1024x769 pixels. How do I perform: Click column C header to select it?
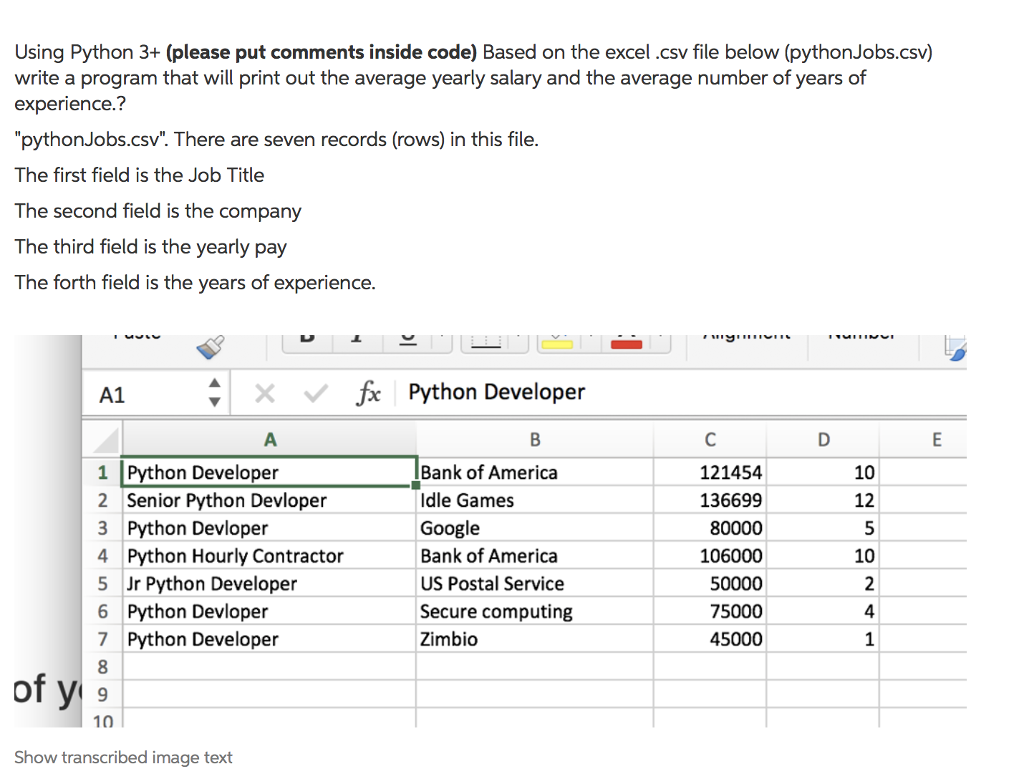coord(710,439)
